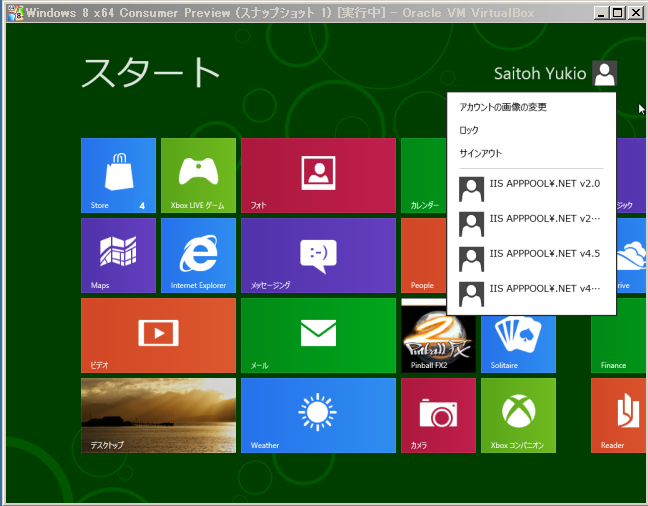Select change account picture option
Image resolution: width=648 pixels, height=506 pixels.
(x=503, y=107)
